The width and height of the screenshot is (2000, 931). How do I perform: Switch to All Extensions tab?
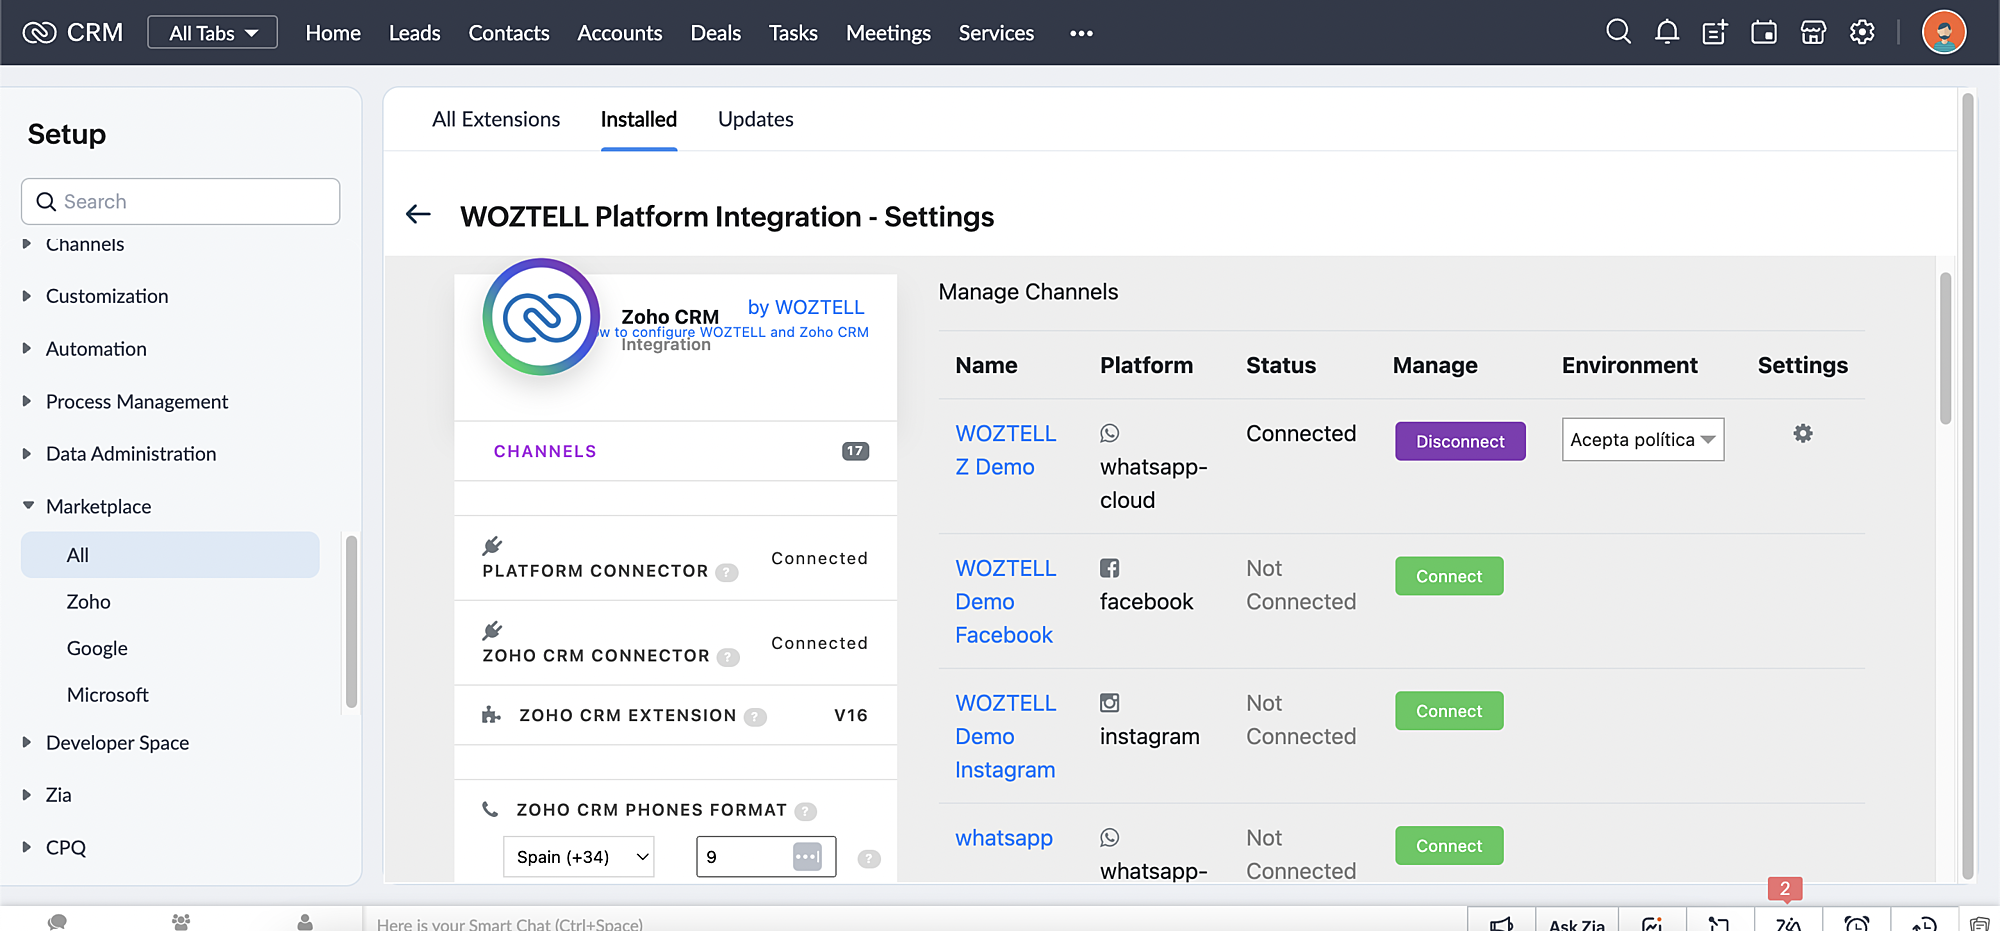point(496,119)
